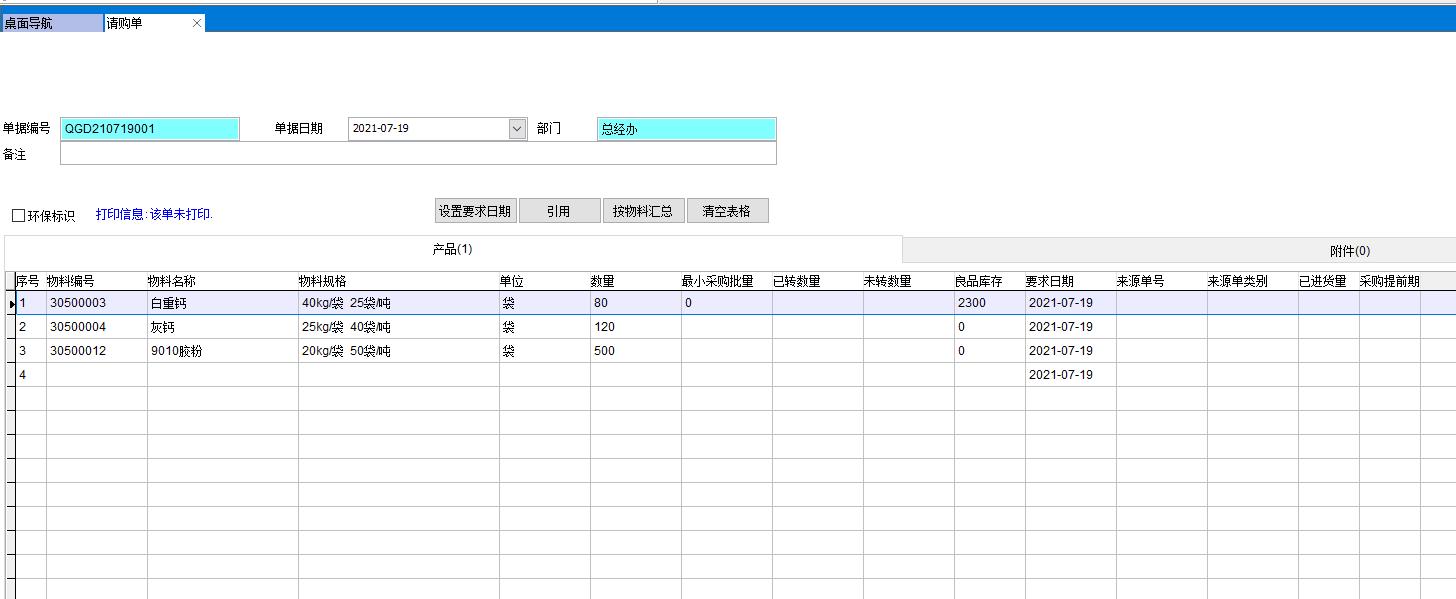Select the 请购单 tab
Image resolution: width=1456 pixels, height=599 pixels.
pos(145,23)
